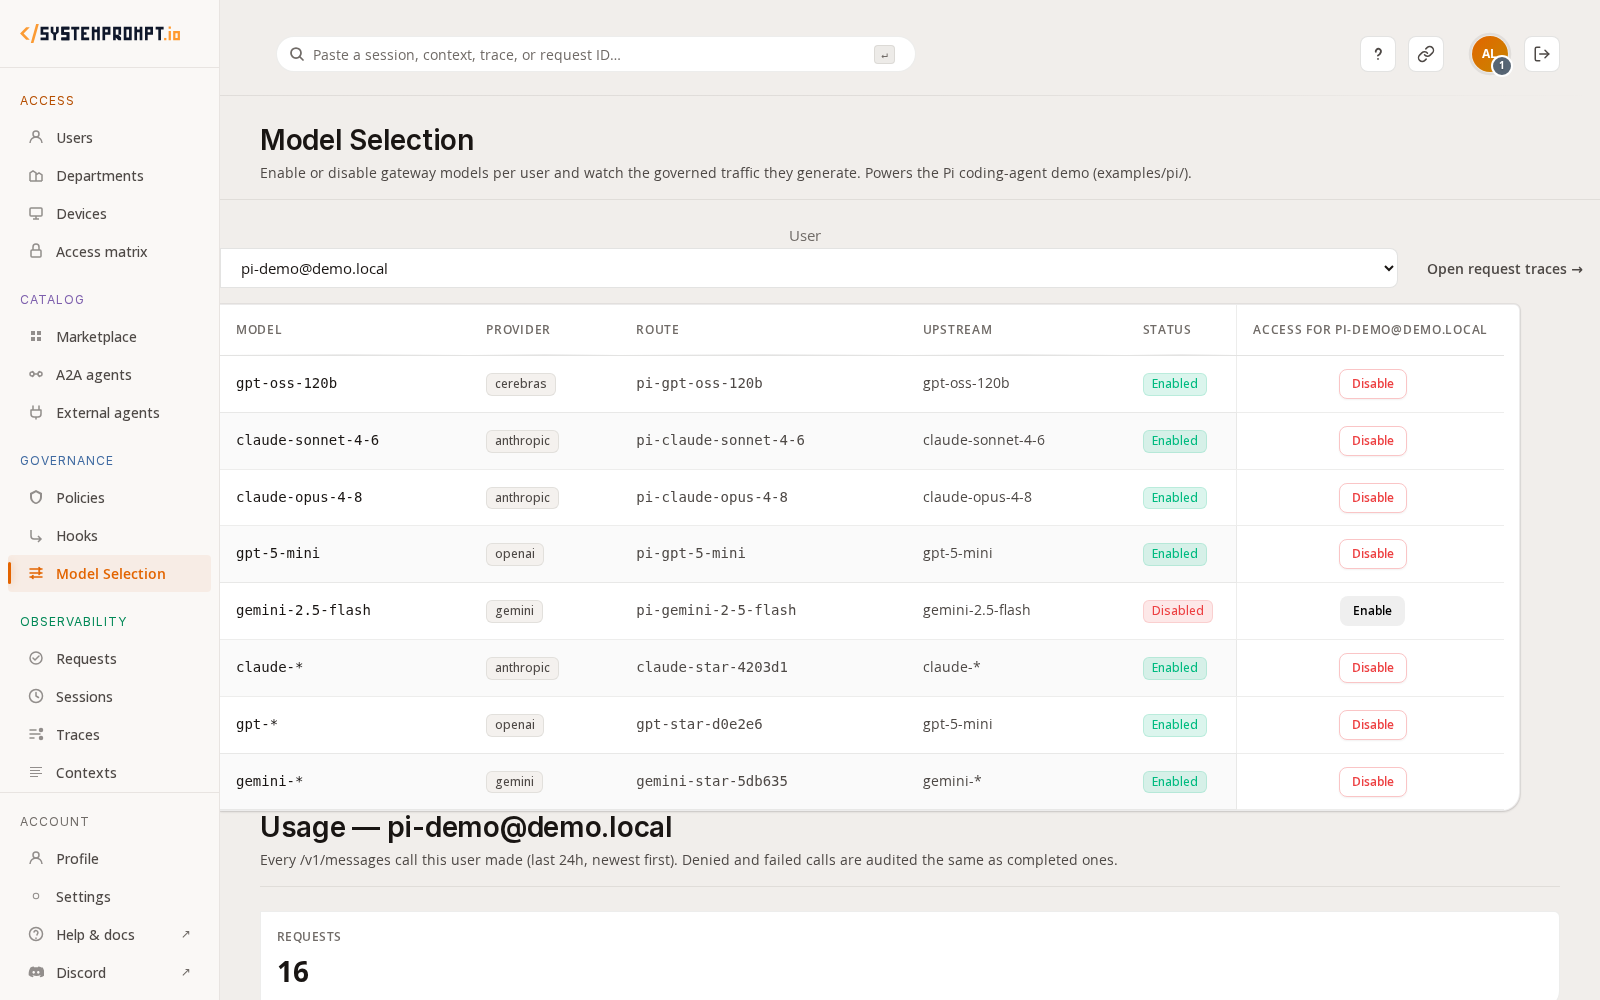Disable the gemini-* wildcard model

1372,782
